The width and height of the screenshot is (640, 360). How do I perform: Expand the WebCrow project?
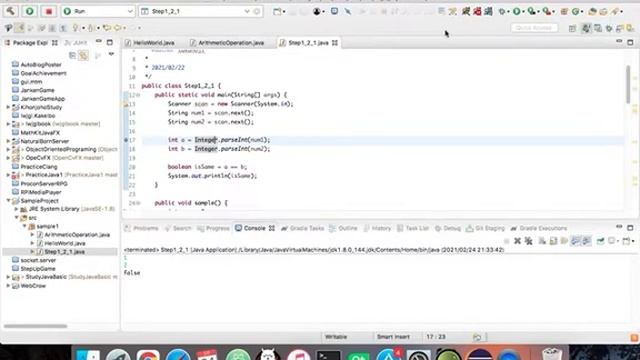coord(8,286)
